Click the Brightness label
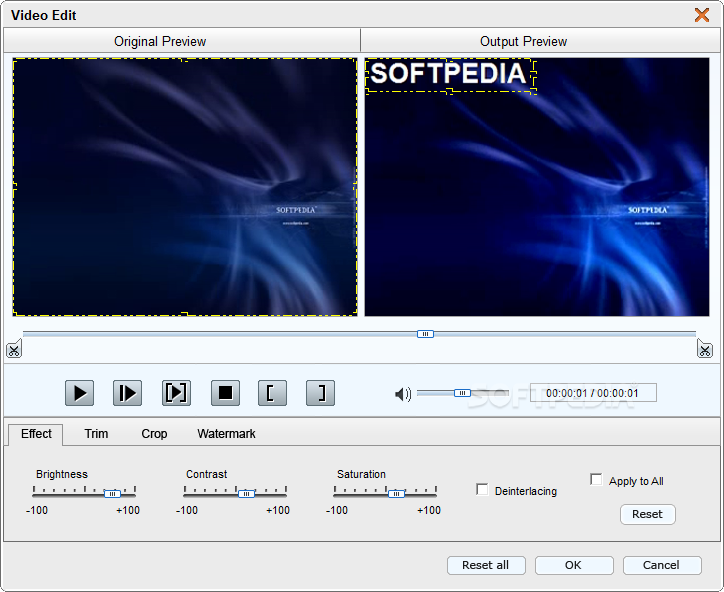The height and width of the screenshot is (592, 724). click(x=62, y=474)
